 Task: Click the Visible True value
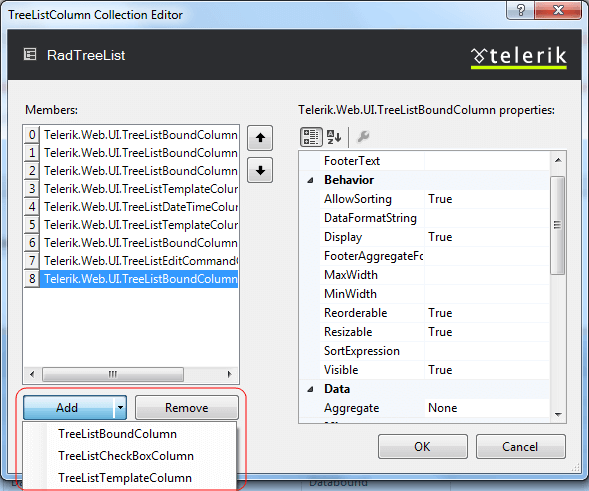[x=487, y=370]
